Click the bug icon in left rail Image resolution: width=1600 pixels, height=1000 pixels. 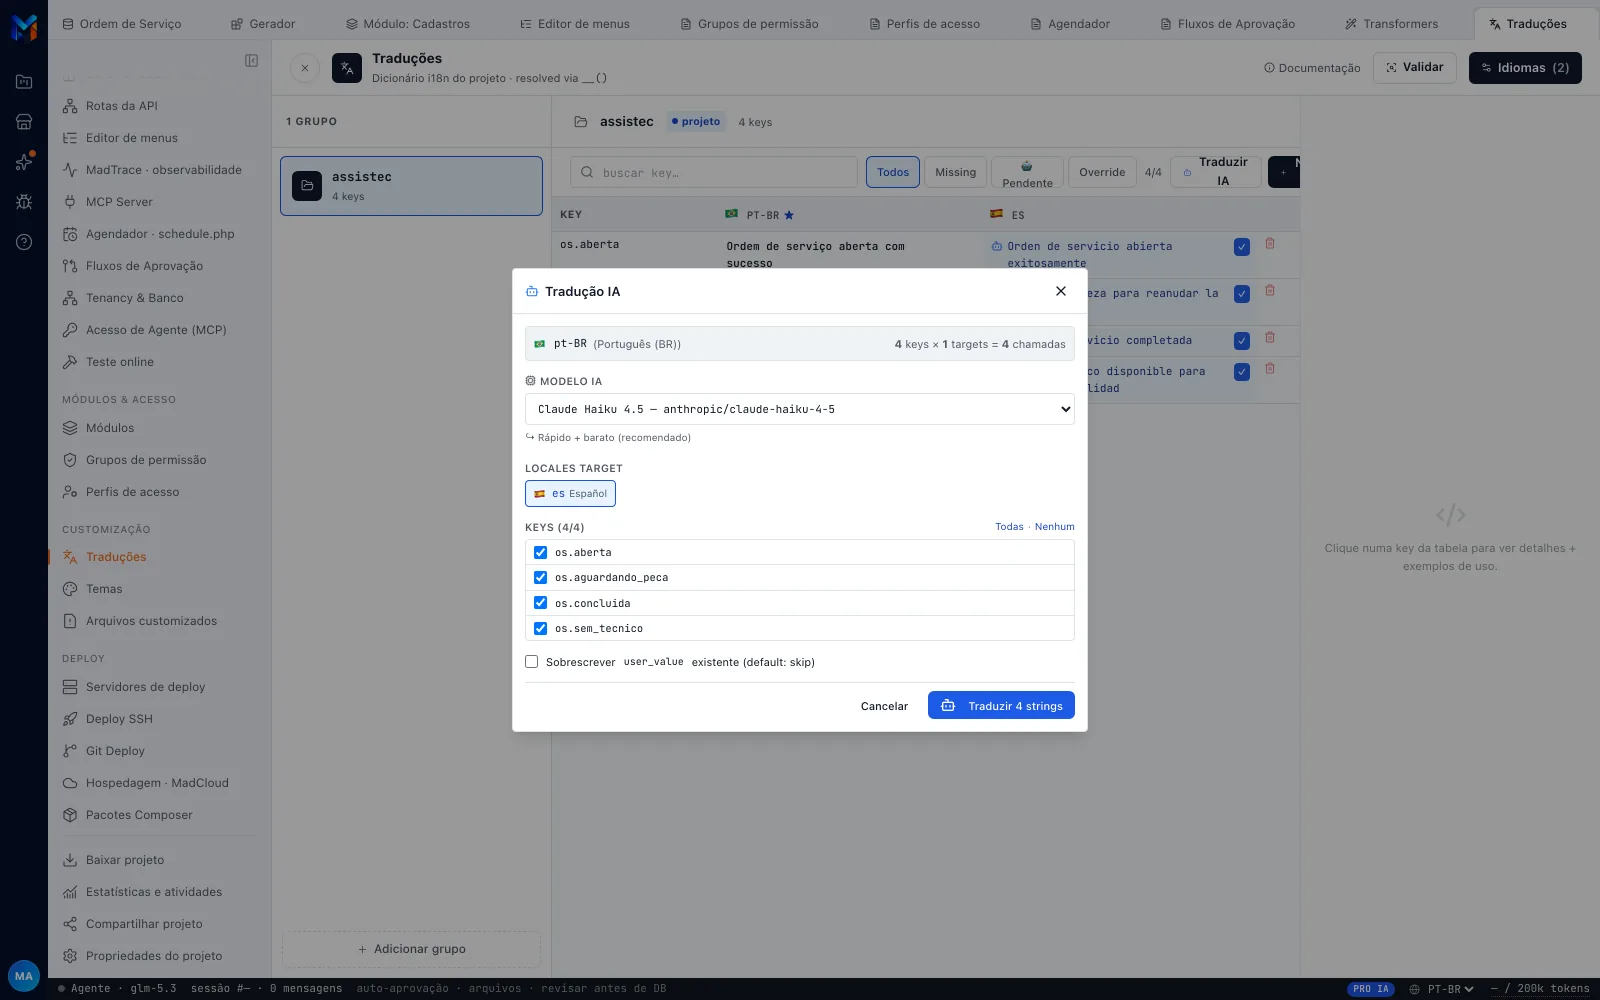24,202
